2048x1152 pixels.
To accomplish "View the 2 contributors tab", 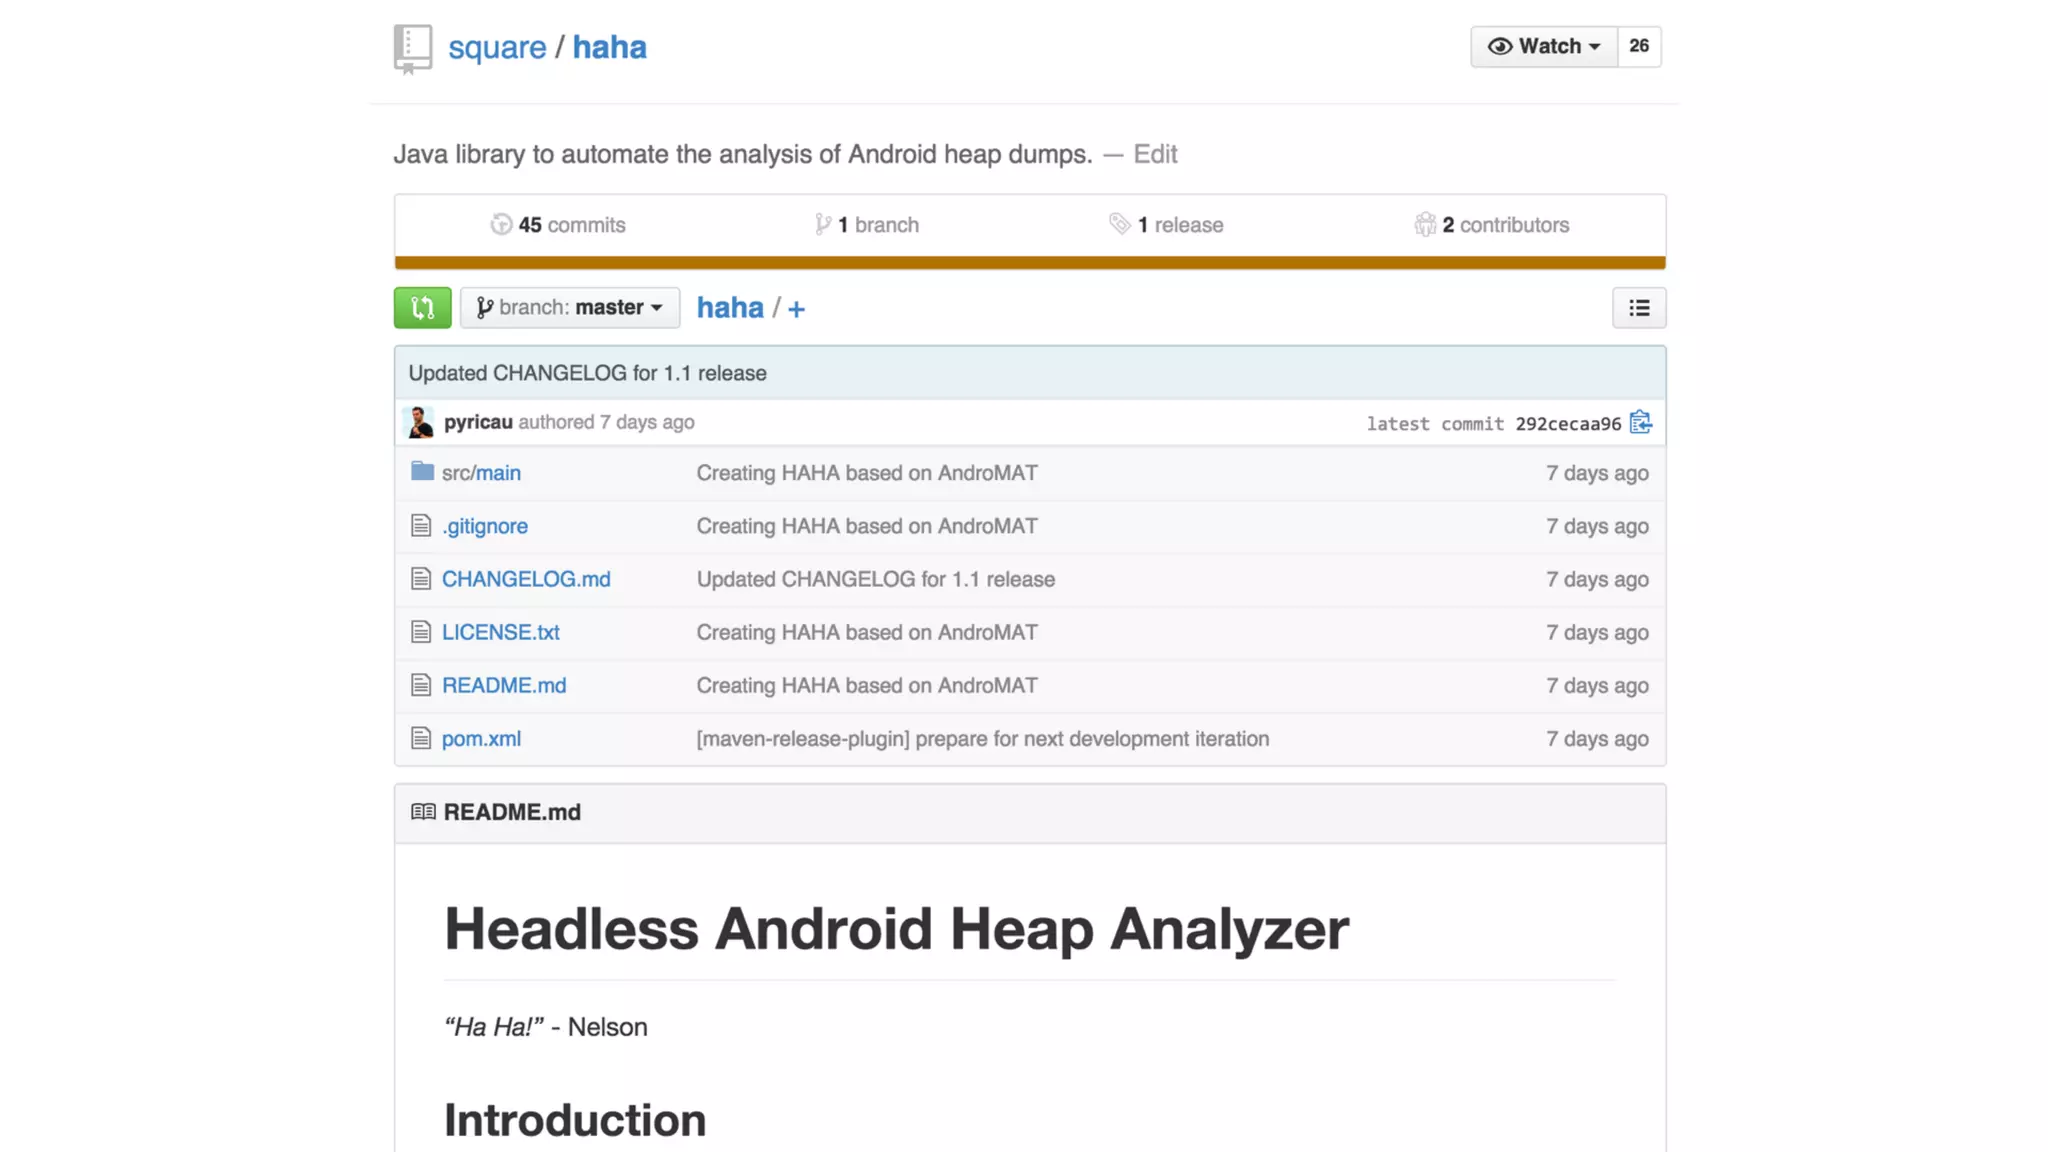I will (1492, 225).
